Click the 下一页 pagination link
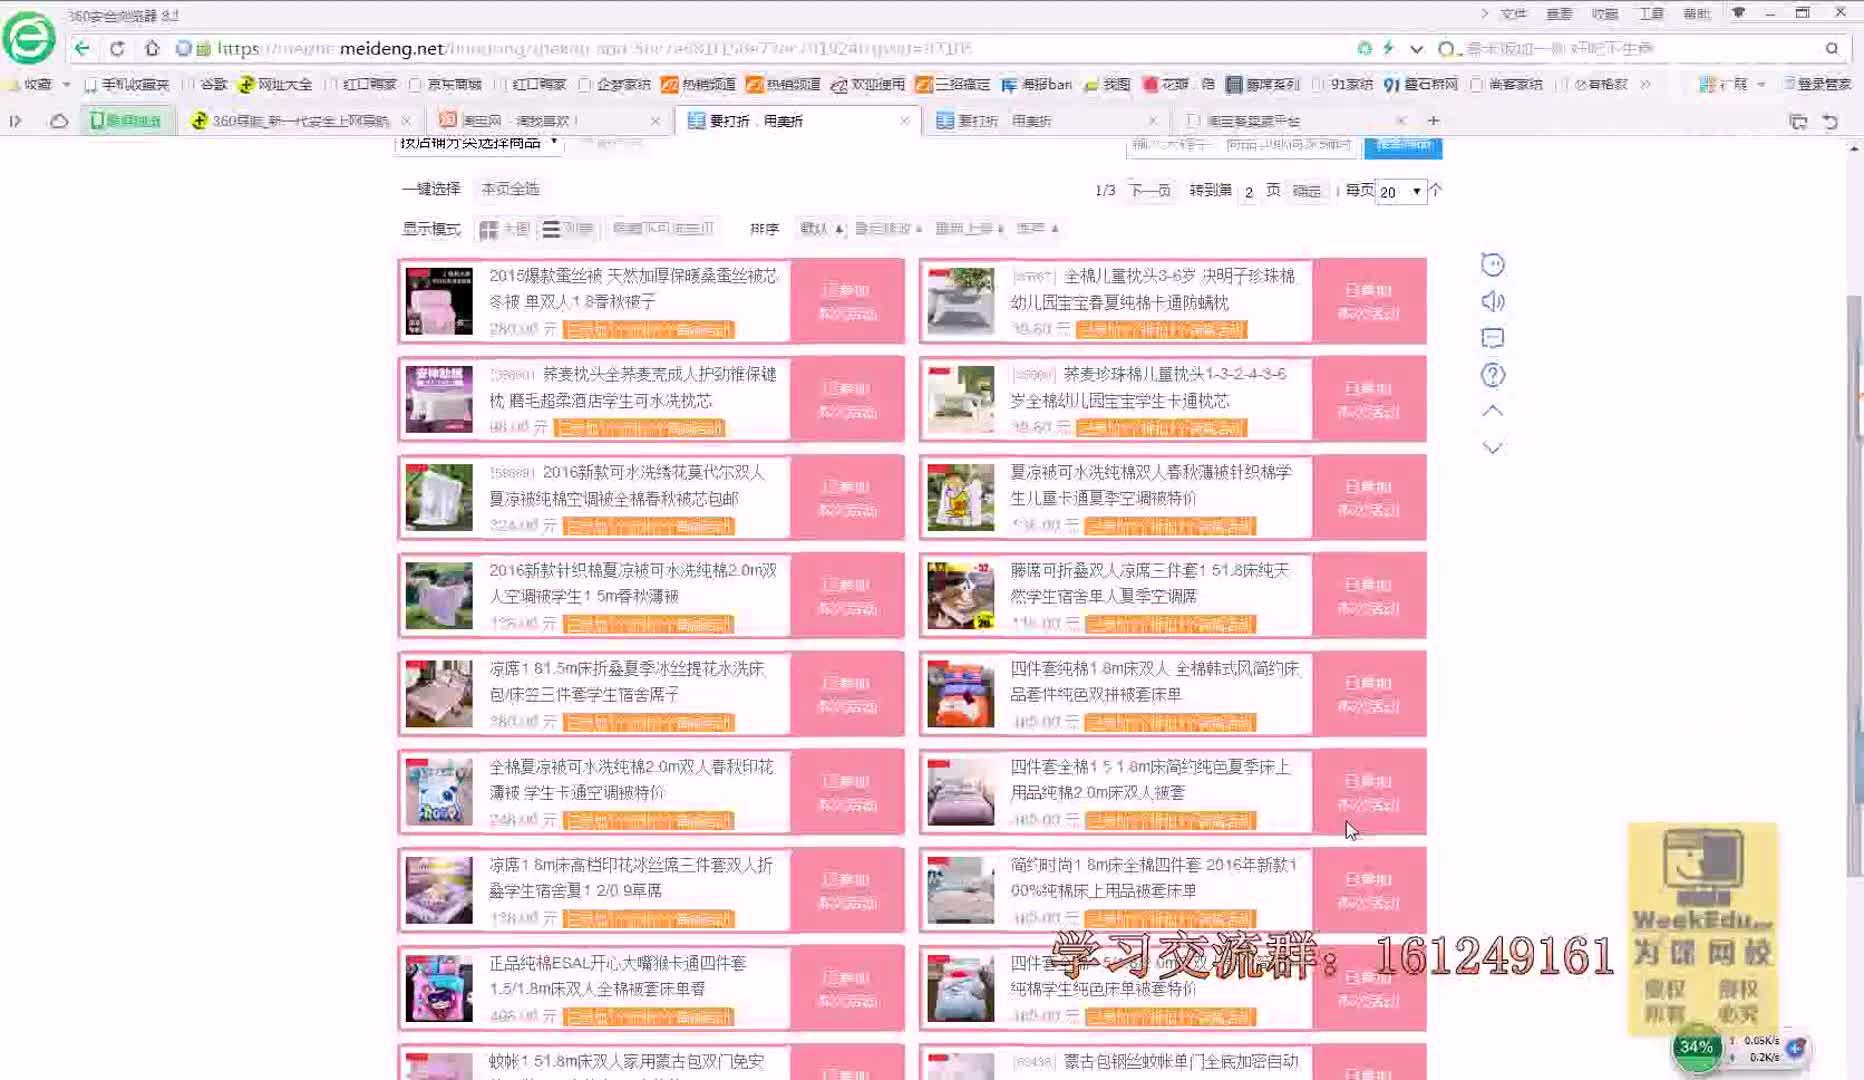 coord(1148,191)
